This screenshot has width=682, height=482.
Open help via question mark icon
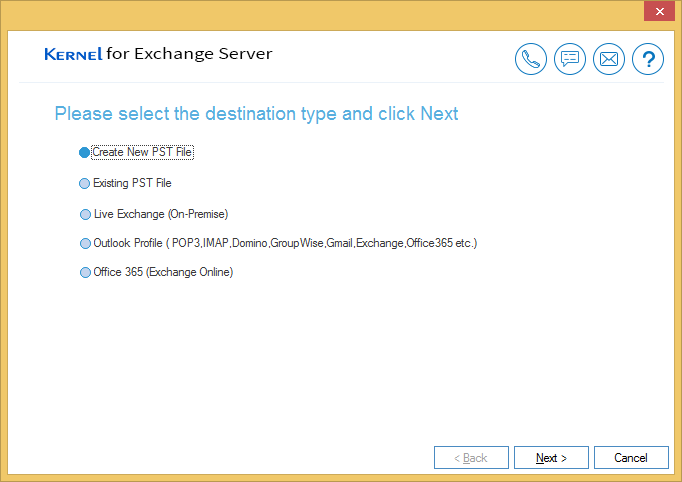tap(648, 60)
